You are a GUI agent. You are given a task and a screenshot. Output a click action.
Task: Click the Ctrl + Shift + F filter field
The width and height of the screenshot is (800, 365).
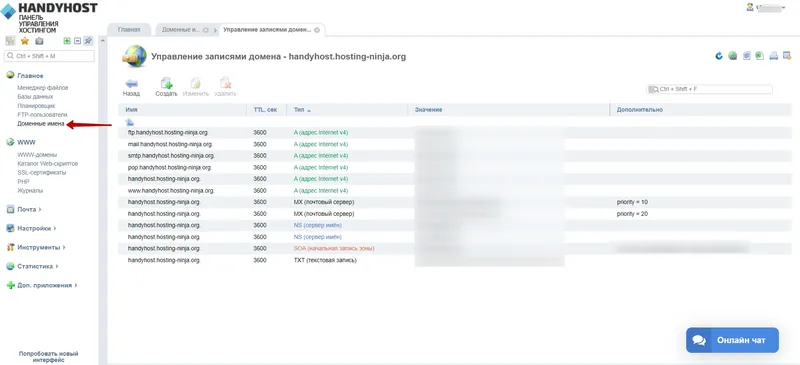coord(709,89)
